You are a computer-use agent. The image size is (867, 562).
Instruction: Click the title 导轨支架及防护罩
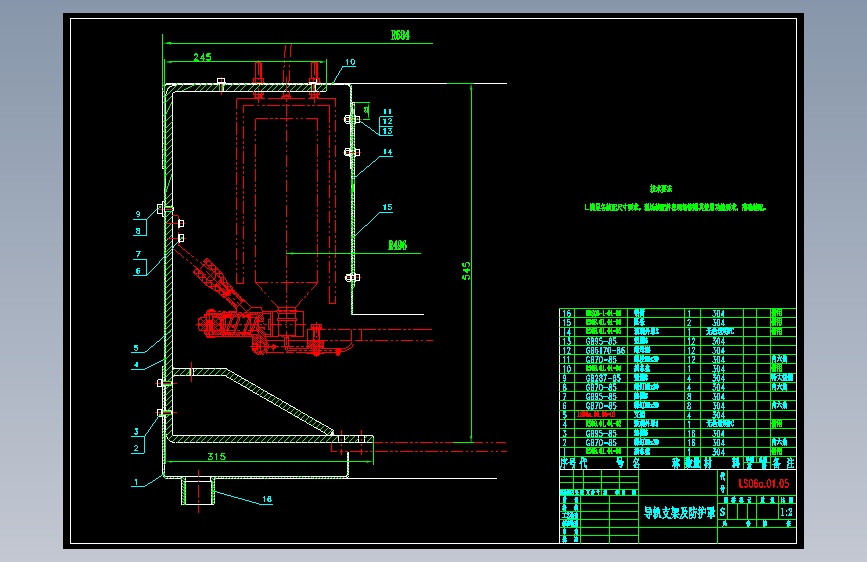pos(679,513)
